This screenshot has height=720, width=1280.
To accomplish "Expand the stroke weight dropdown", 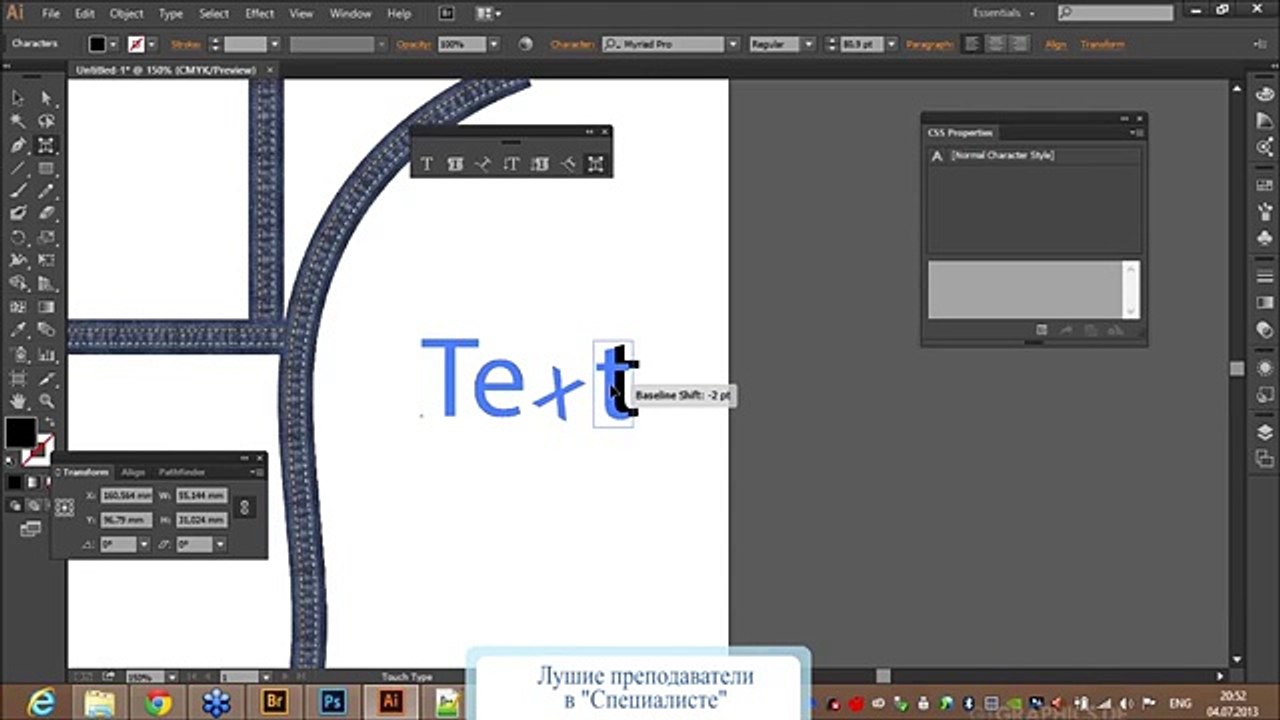I will coord(274,45).
